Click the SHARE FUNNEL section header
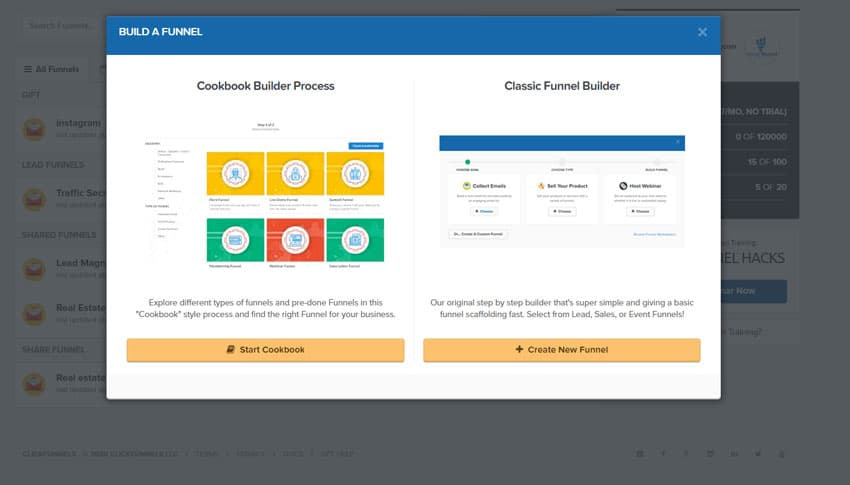This screenshot has height=485, width=850. pos(53,350)
